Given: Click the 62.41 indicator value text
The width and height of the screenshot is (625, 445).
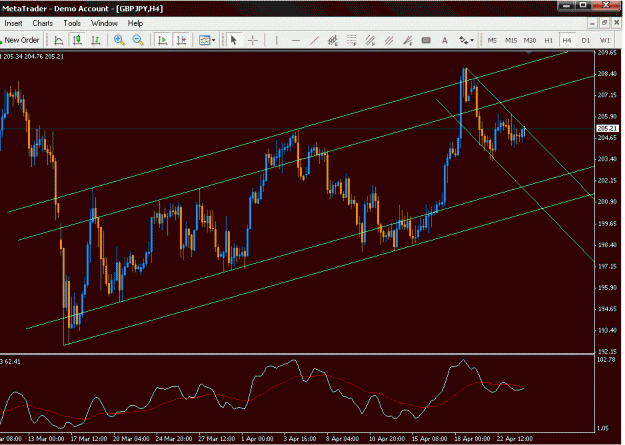Looking at the screenshot, I should point(12,362).
